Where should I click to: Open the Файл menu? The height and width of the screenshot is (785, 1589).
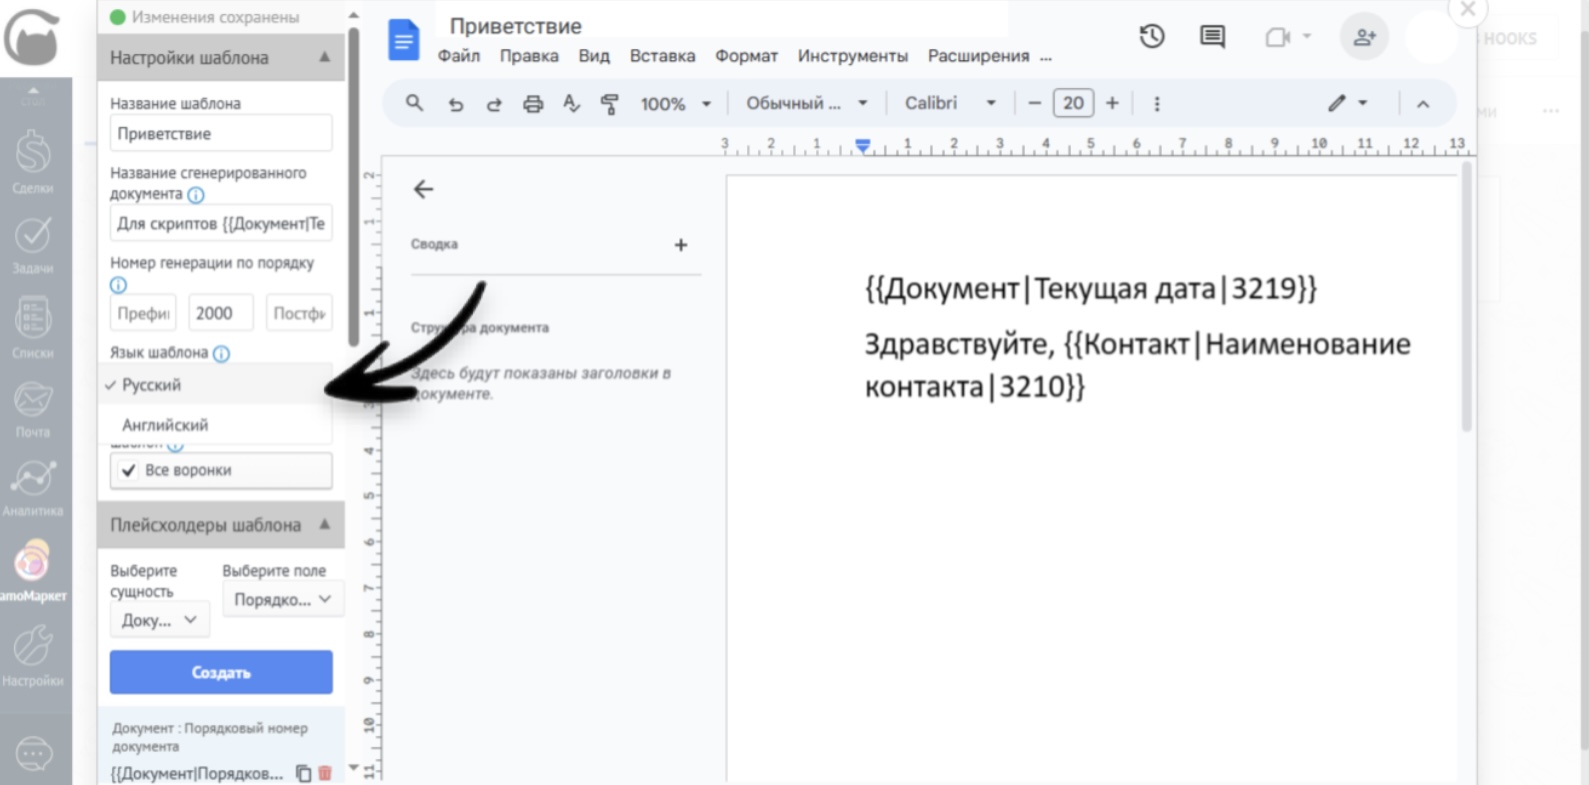pos(459,56)
